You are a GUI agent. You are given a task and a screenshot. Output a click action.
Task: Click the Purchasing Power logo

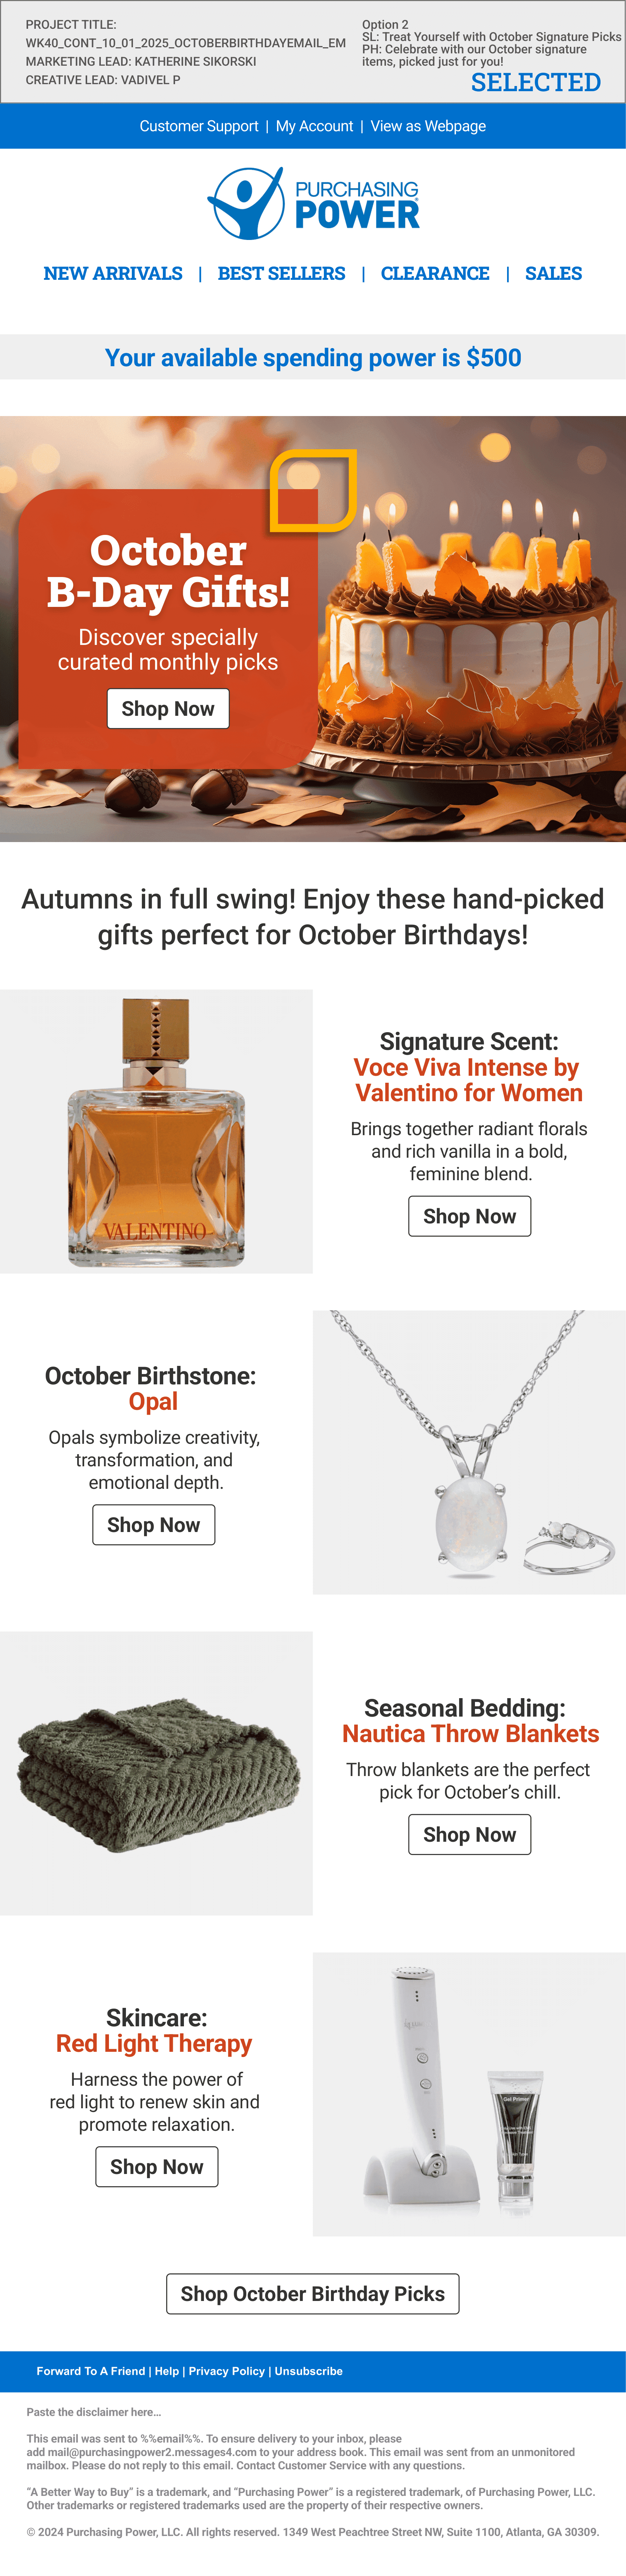pyautogui.click(x=313, y=203)
